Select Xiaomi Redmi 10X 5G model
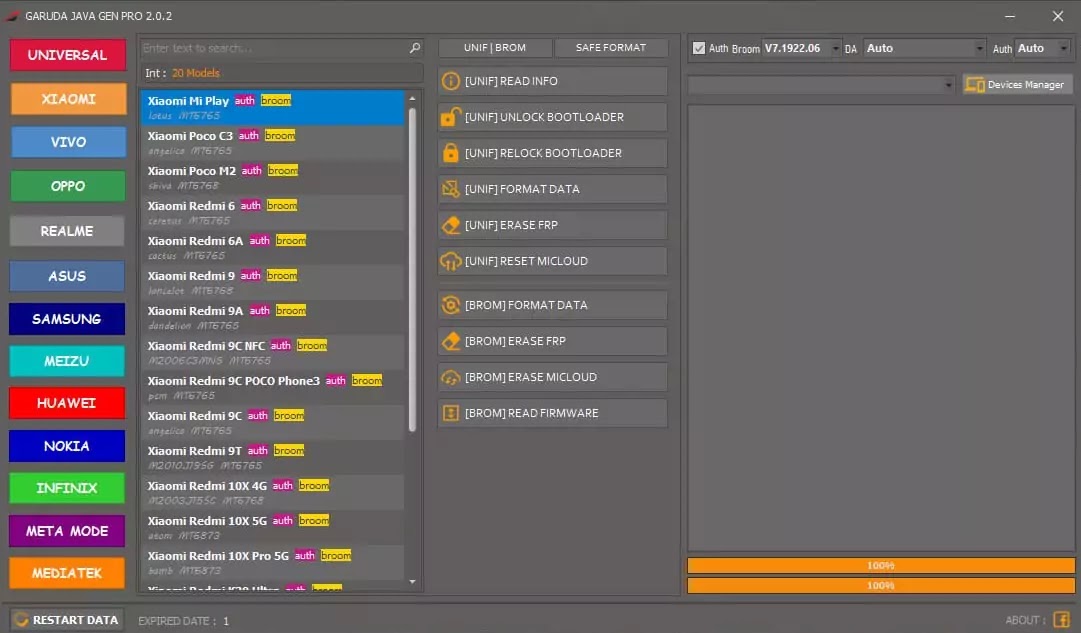This screenshot has width=1081, height=633. click(272, 528)
